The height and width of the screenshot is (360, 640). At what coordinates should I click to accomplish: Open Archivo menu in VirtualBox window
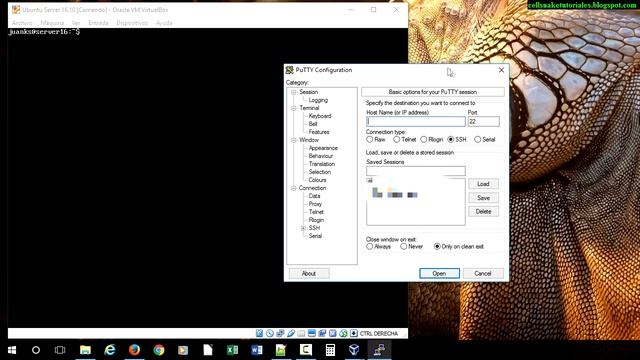[x=22, y=23]
